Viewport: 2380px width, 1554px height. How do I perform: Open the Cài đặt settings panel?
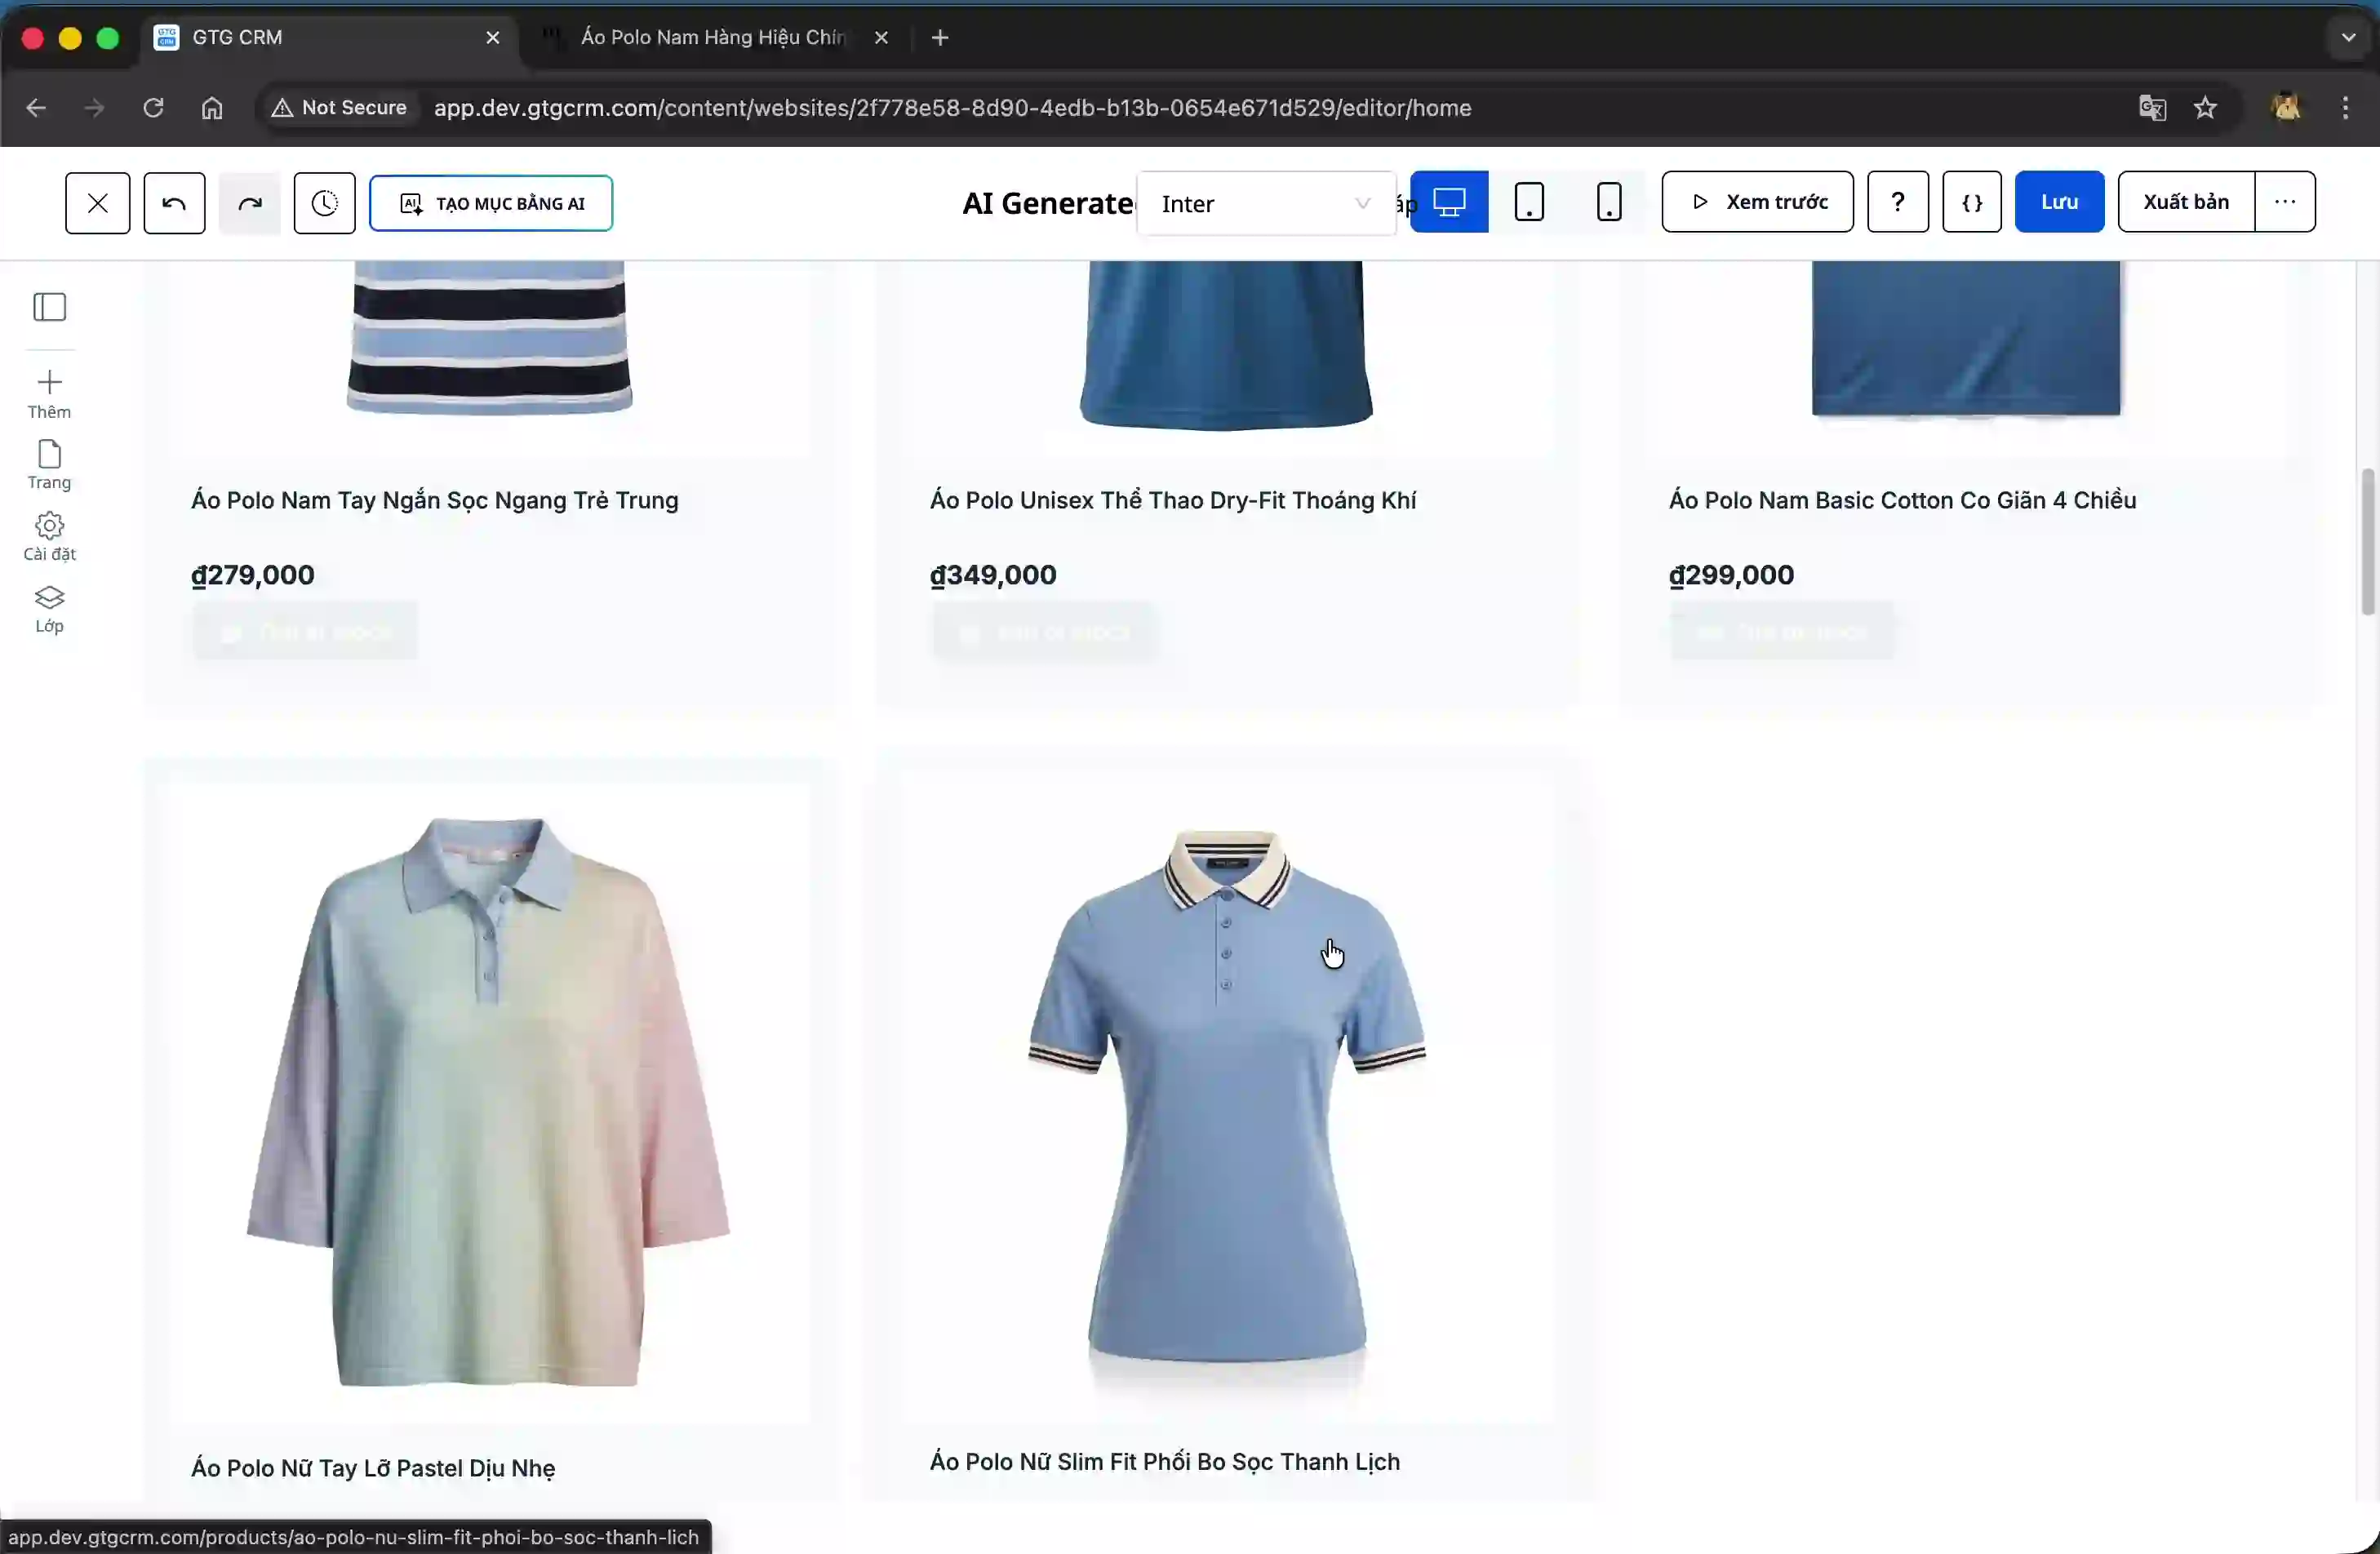pyautogui.click(x=49, y=536)
